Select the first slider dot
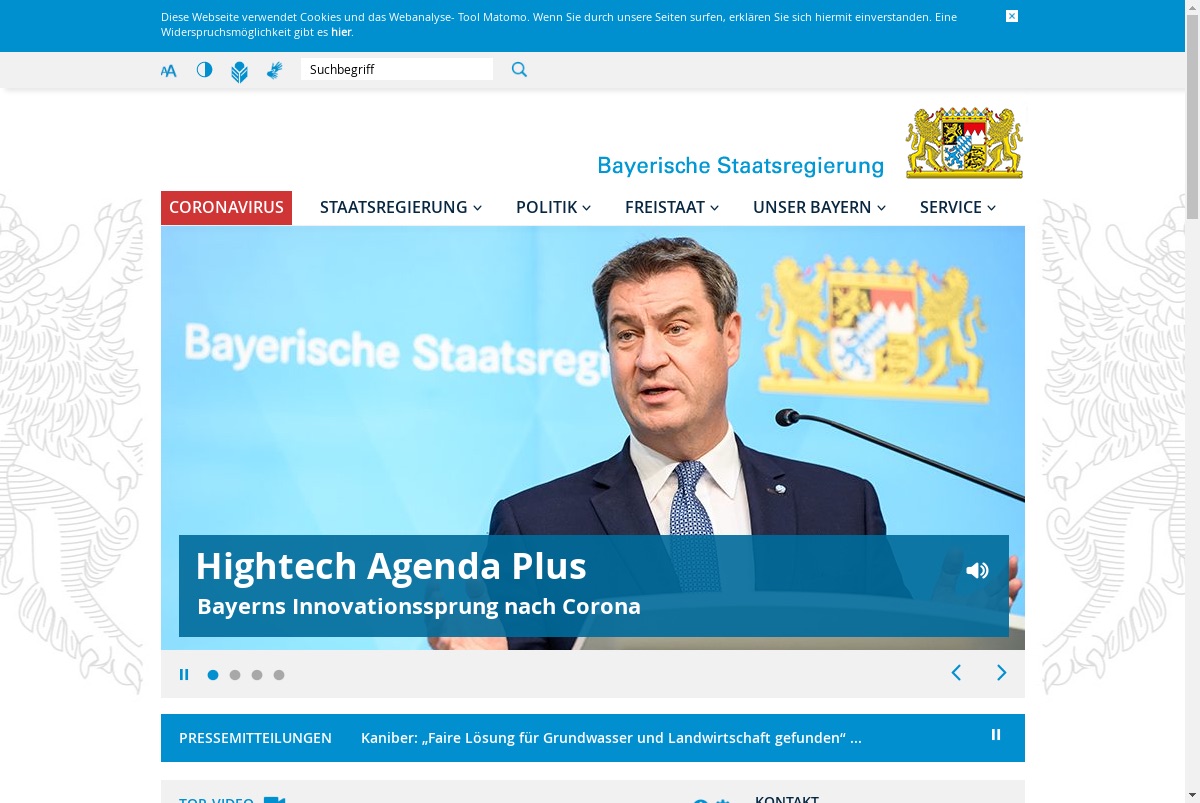Screen dimensions: 1200x803 213,675
